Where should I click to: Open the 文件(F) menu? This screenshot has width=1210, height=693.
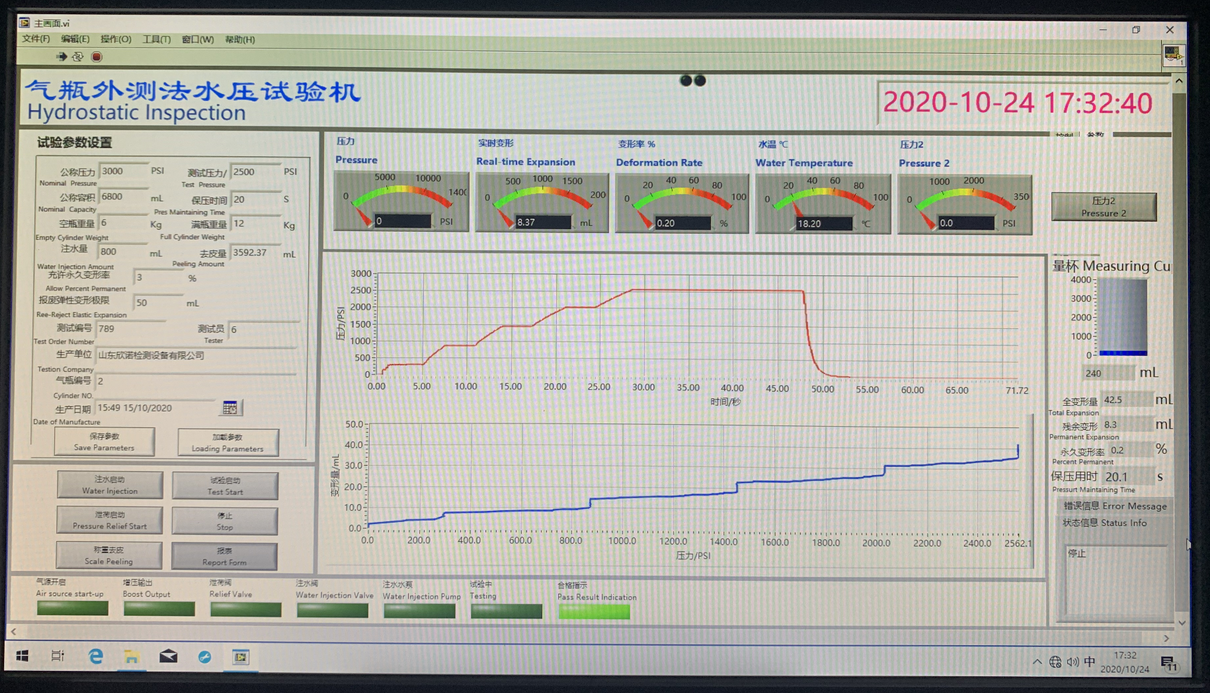click(36, 40)
